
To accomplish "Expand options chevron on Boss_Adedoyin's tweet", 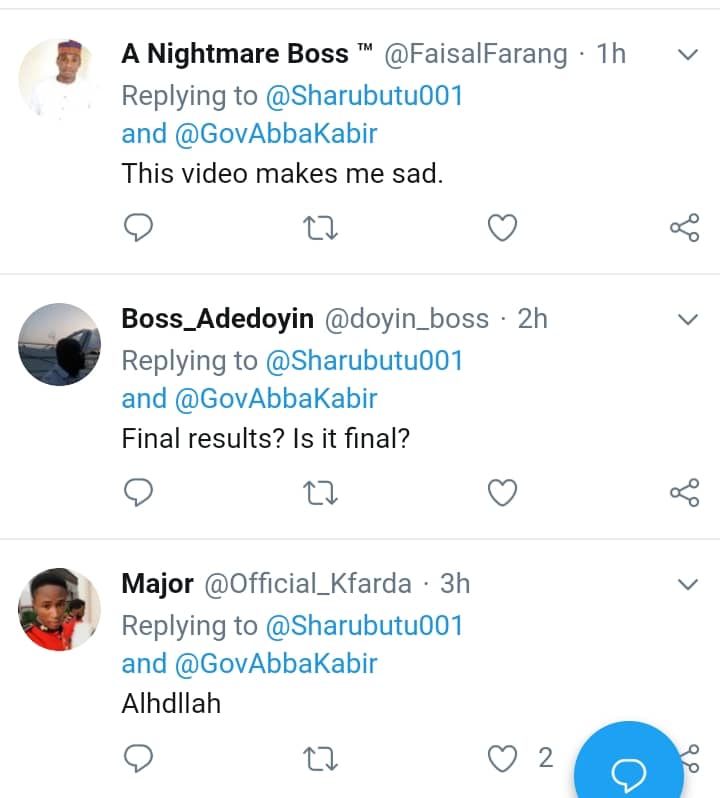I will (687, 320).
